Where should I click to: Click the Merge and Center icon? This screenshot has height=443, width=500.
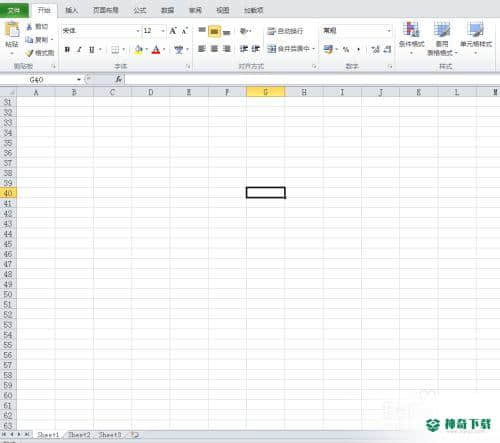pyautogui.click(x=272, y=49)
